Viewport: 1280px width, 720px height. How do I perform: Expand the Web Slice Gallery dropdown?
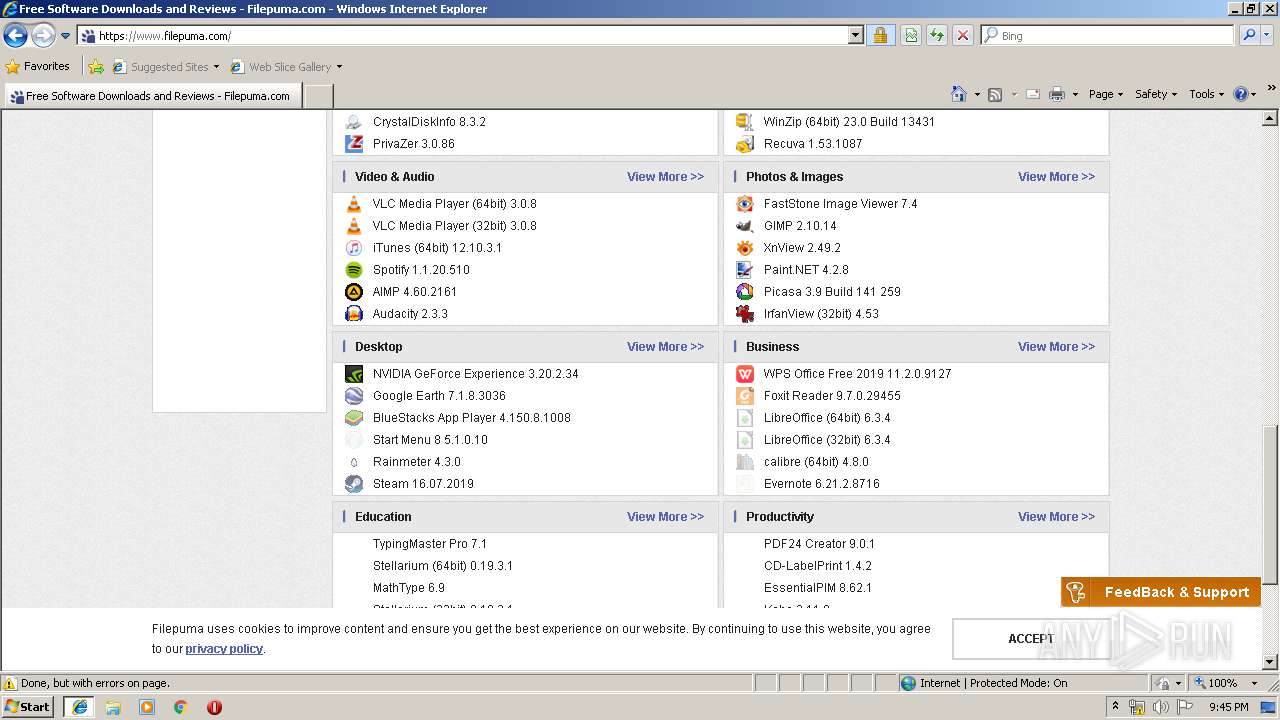[339, 67]
